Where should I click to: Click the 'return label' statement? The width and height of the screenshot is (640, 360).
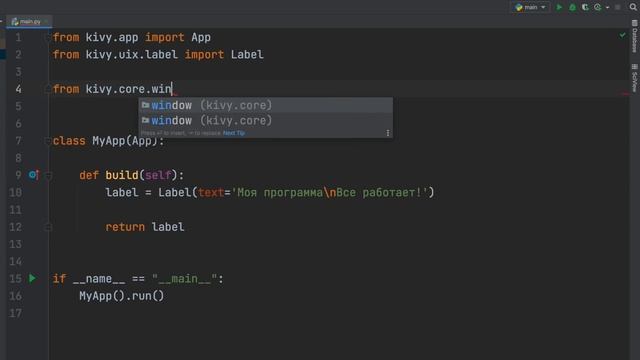click(x=145, y=227)
